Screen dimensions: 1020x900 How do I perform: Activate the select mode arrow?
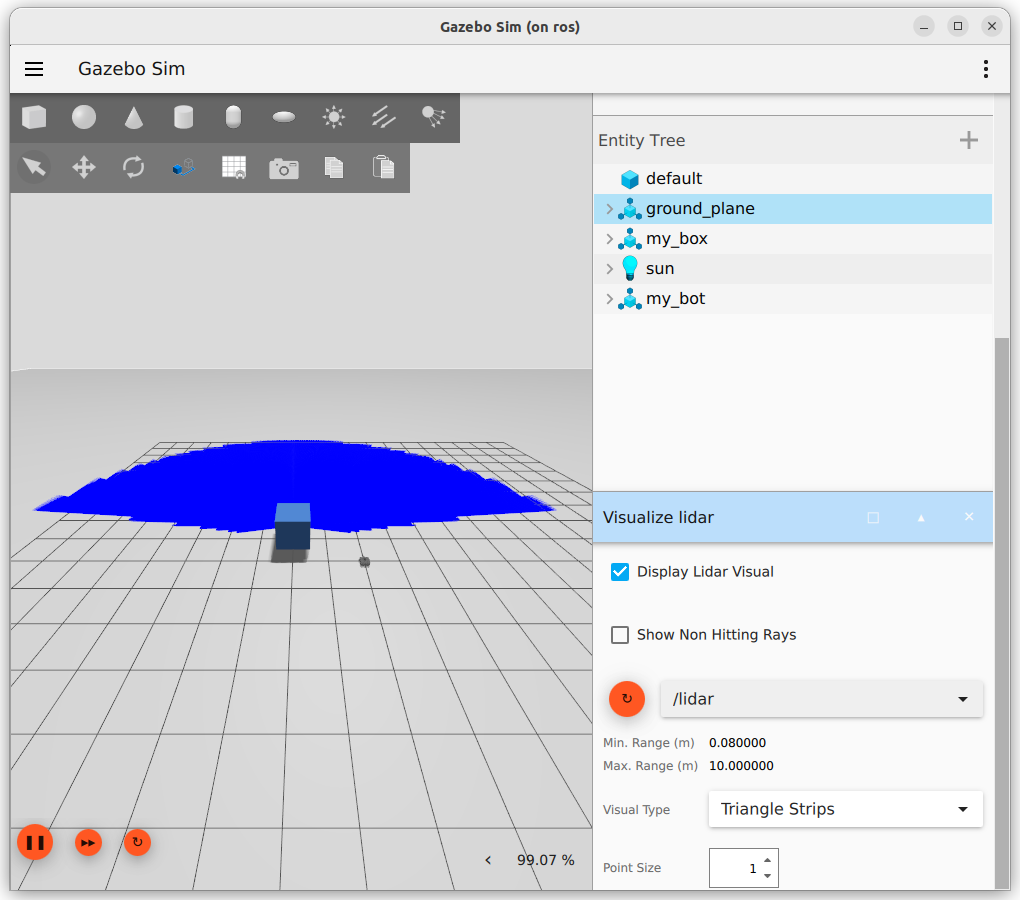(34, 167)
